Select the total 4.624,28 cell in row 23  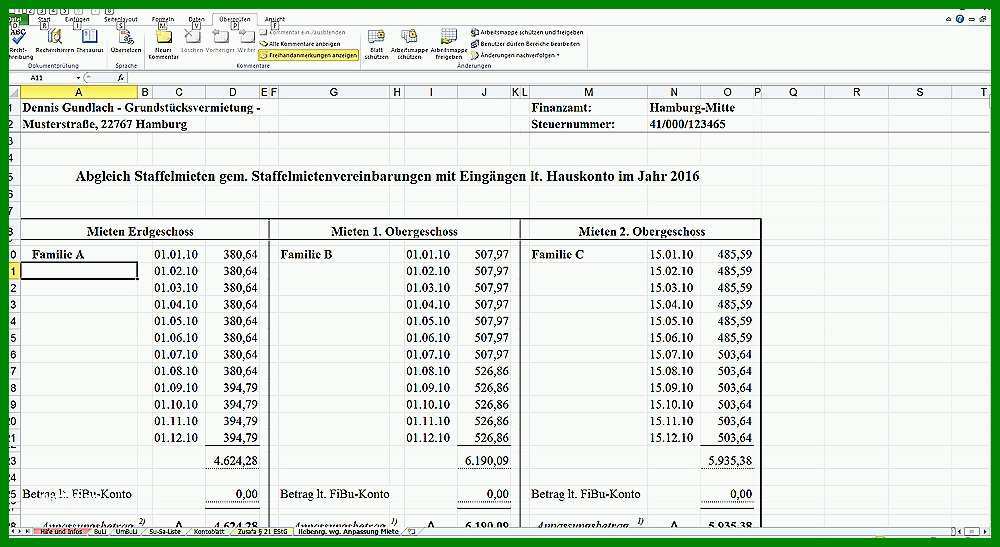pos(233,460)
